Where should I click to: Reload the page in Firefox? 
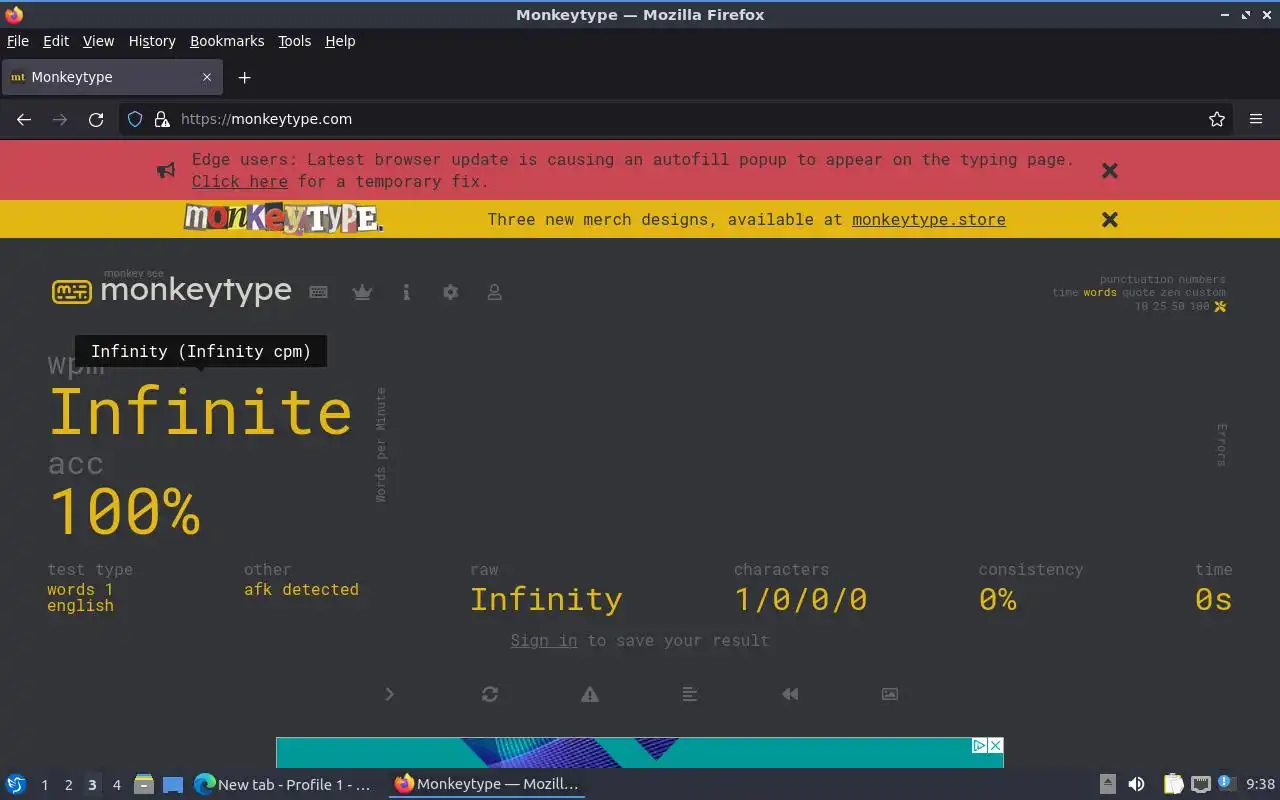click(x=96, y=119)
